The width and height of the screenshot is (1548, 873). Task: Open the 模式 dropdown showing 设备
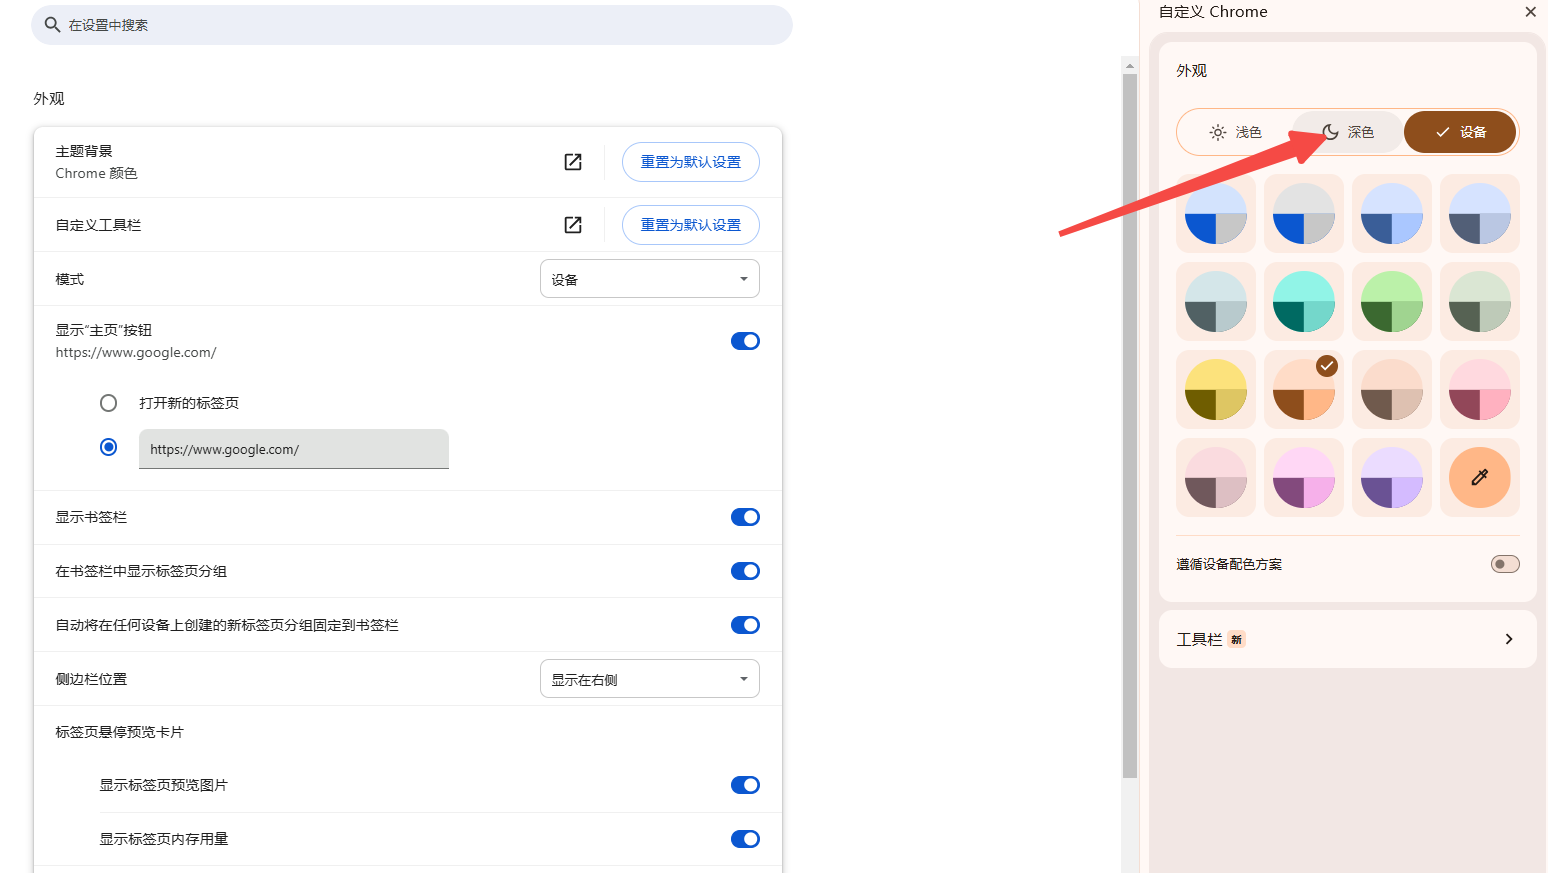pos(650,279)
